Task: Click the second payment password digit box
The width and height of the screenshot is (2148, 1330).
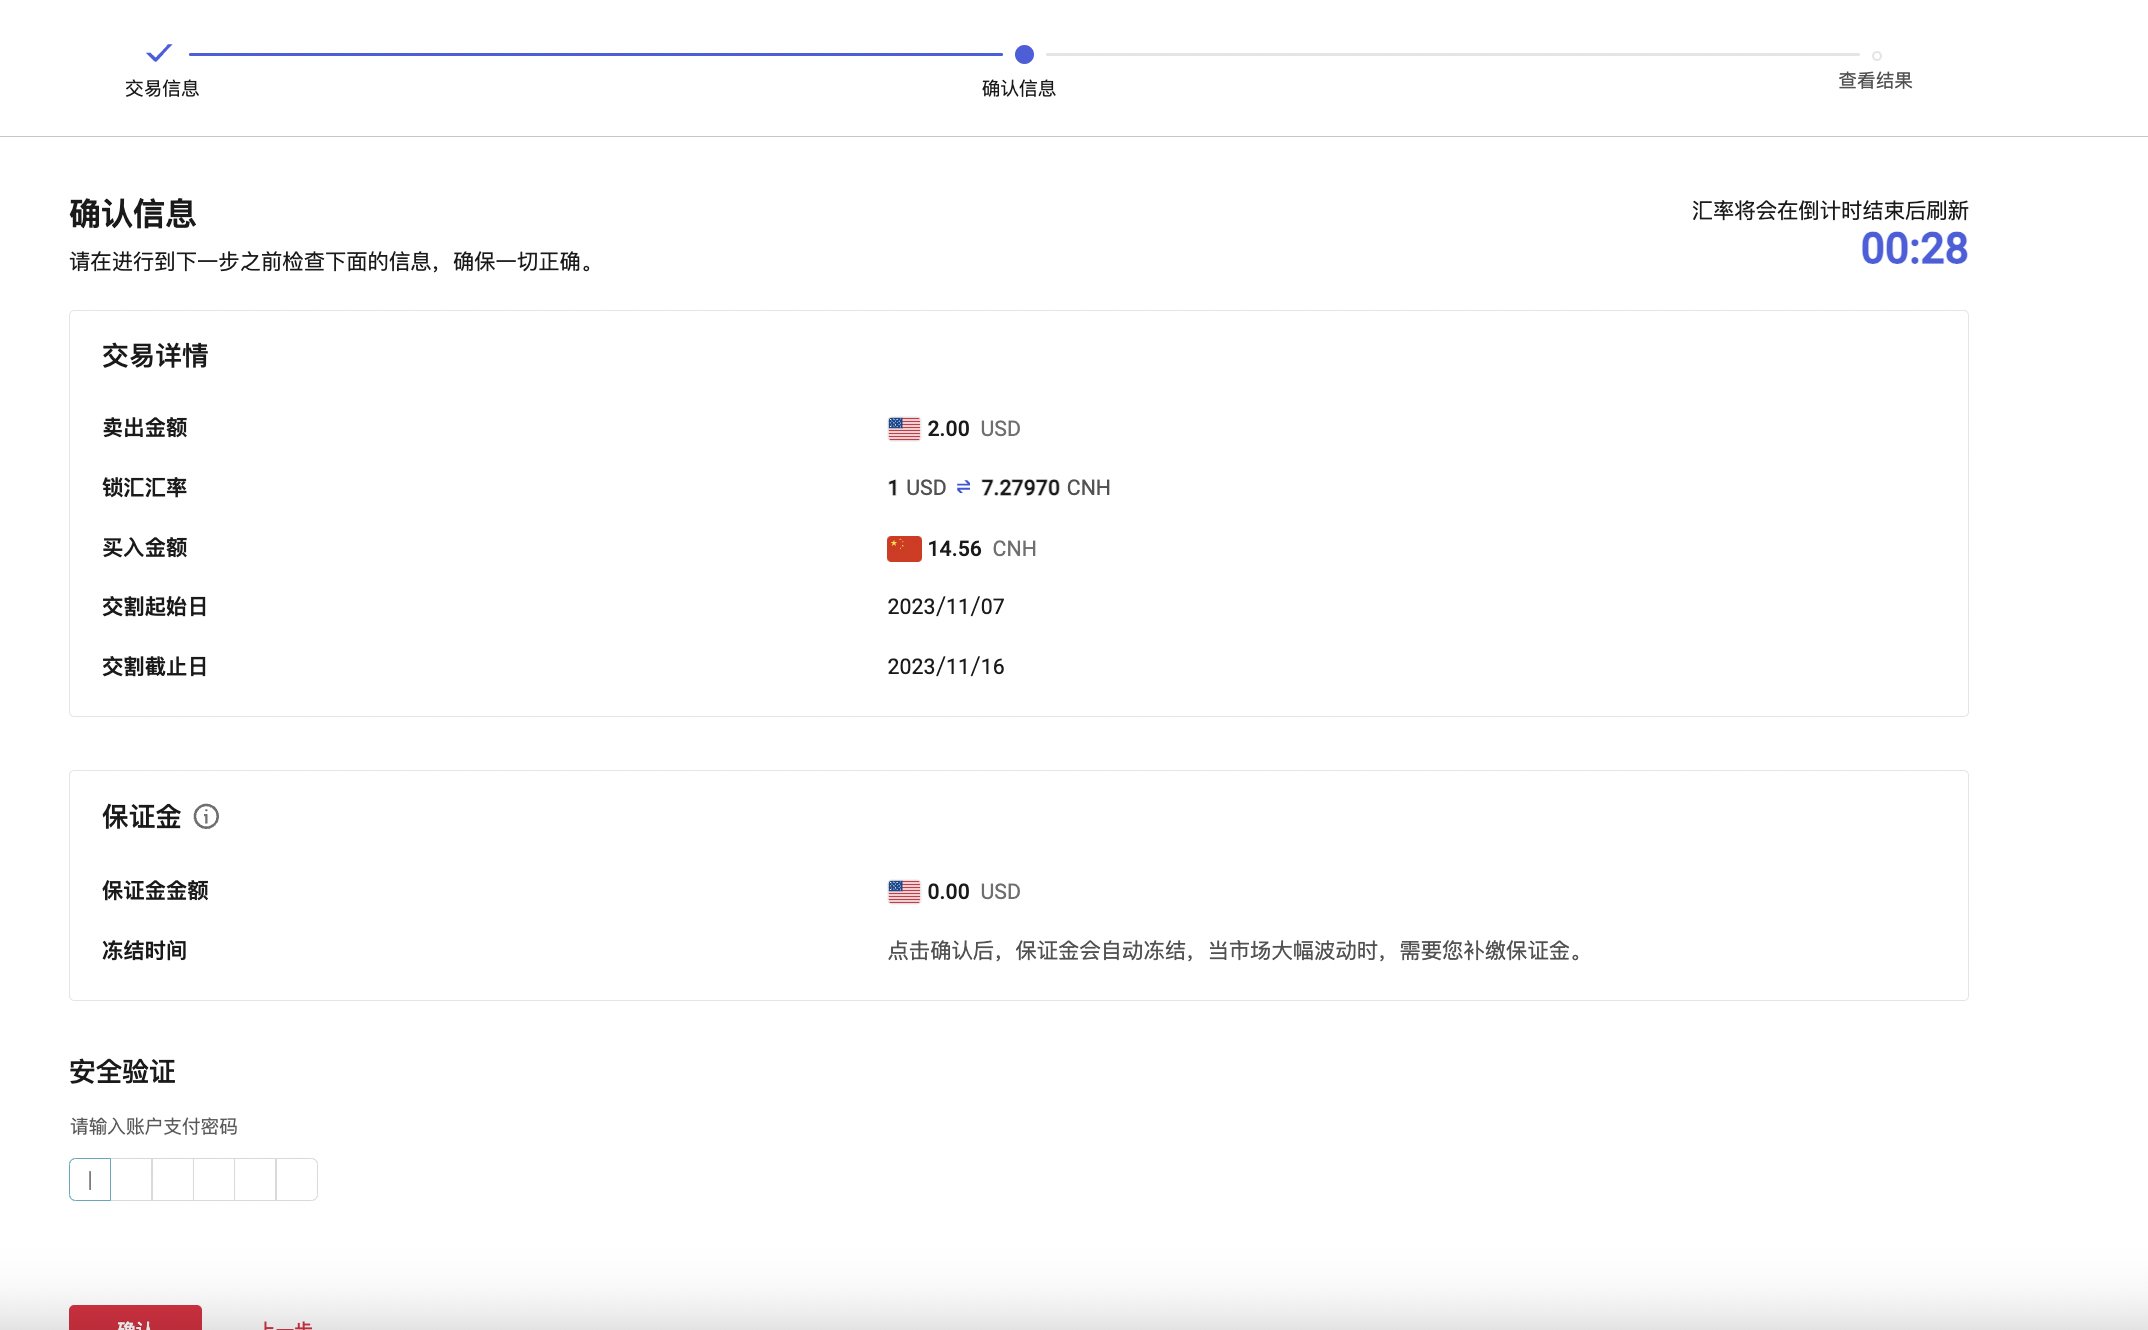Action: 131,1180
